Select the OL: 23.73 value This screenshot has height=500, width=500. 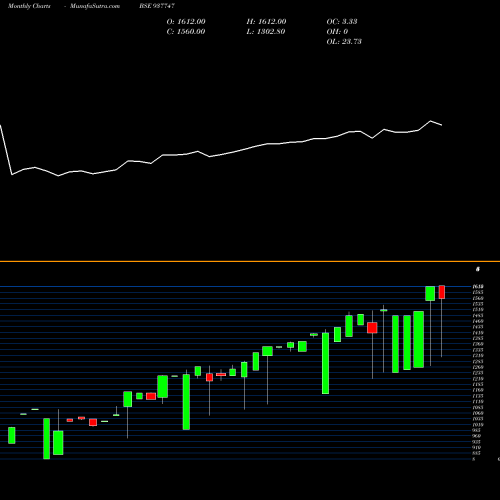pyautogui.click(x=344, y=42)
